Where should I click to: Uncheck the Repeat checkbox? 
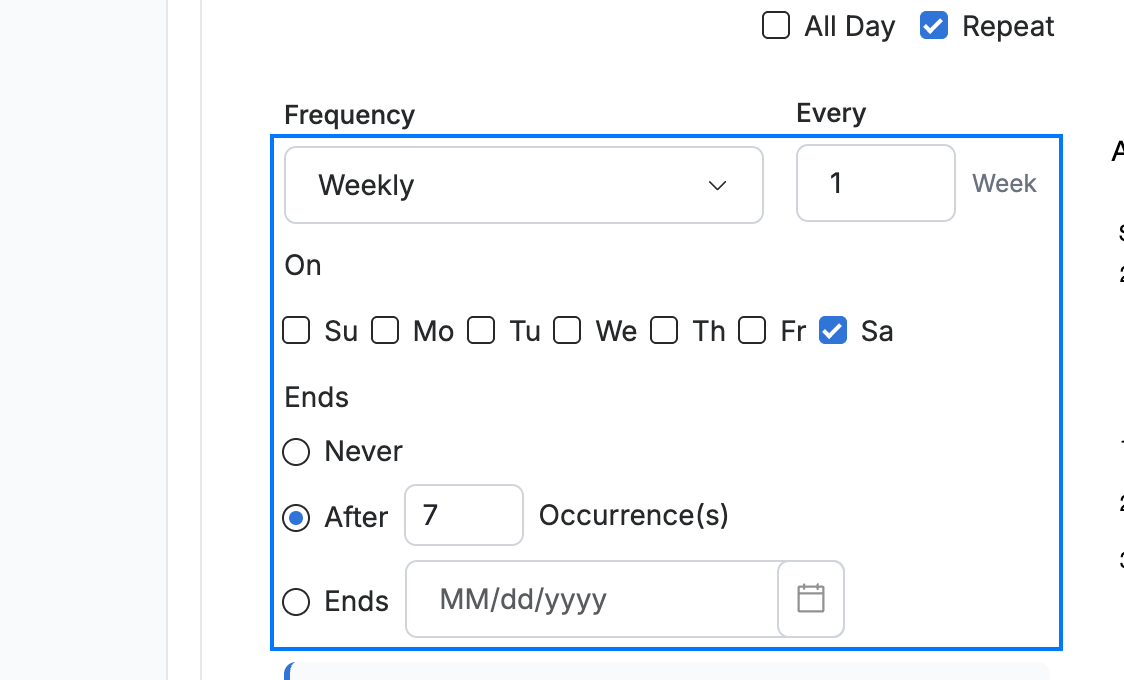(933, 25)
